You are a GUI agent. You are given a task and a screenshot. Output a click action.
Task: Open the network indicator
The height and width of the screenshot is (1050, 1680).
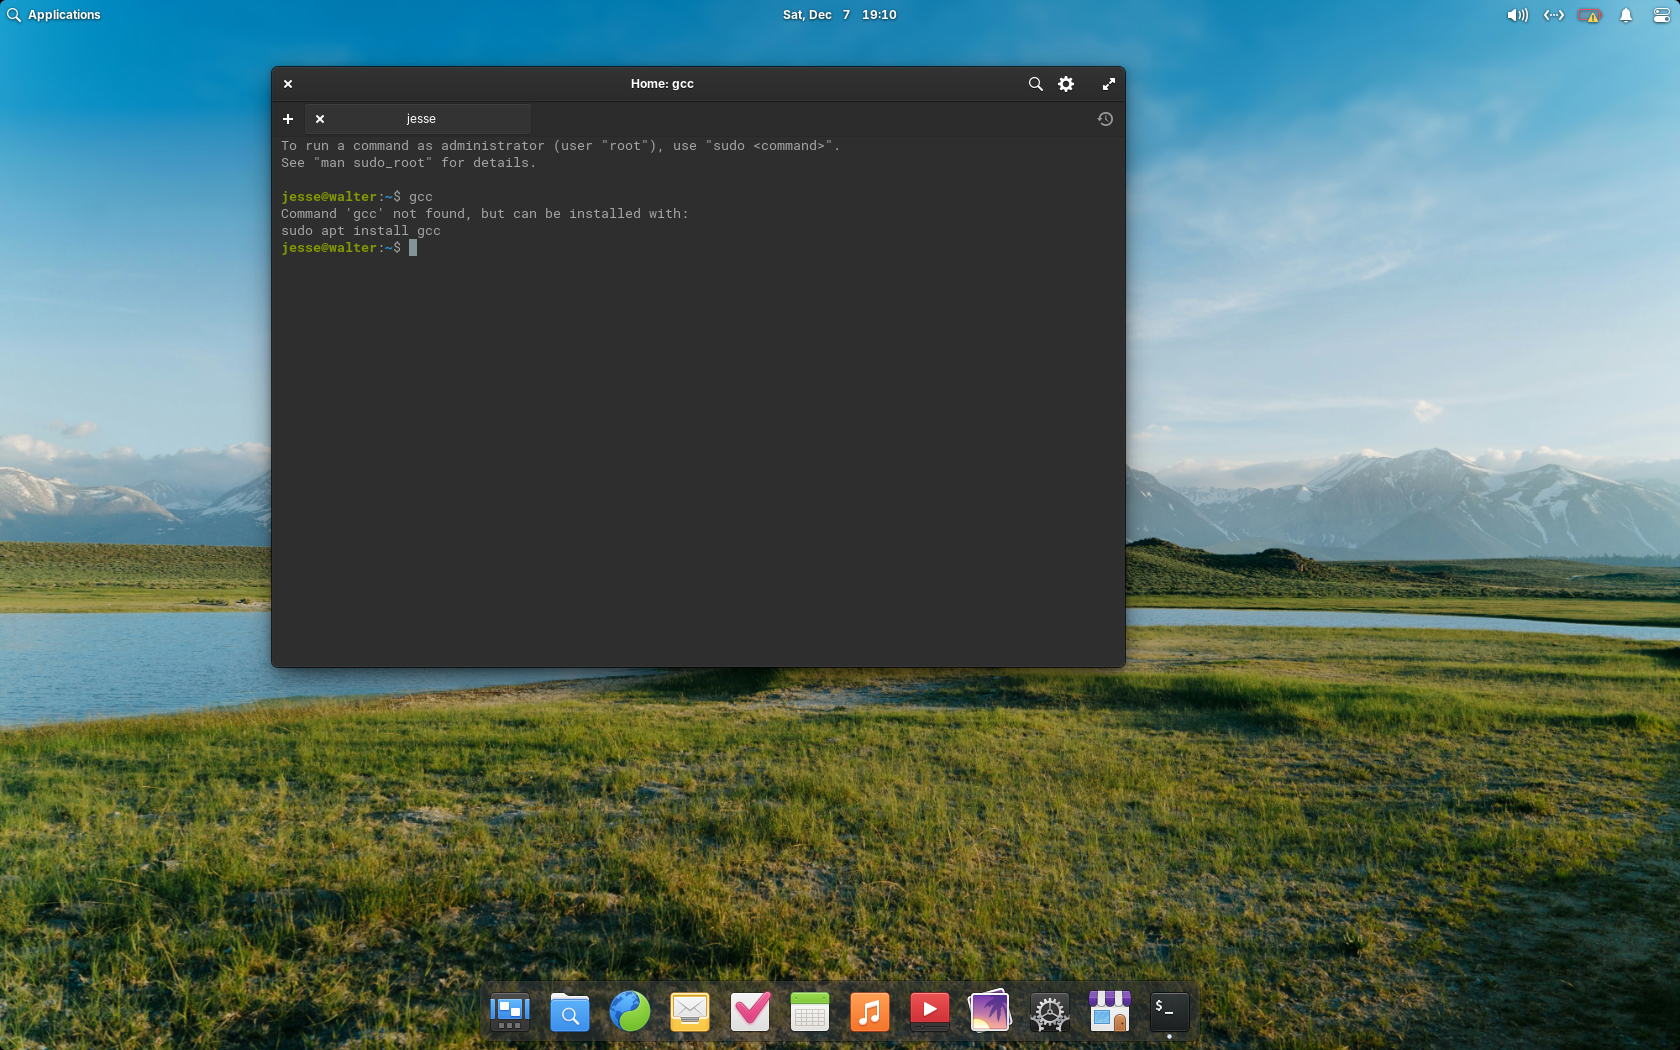[x=1553, y=15]
